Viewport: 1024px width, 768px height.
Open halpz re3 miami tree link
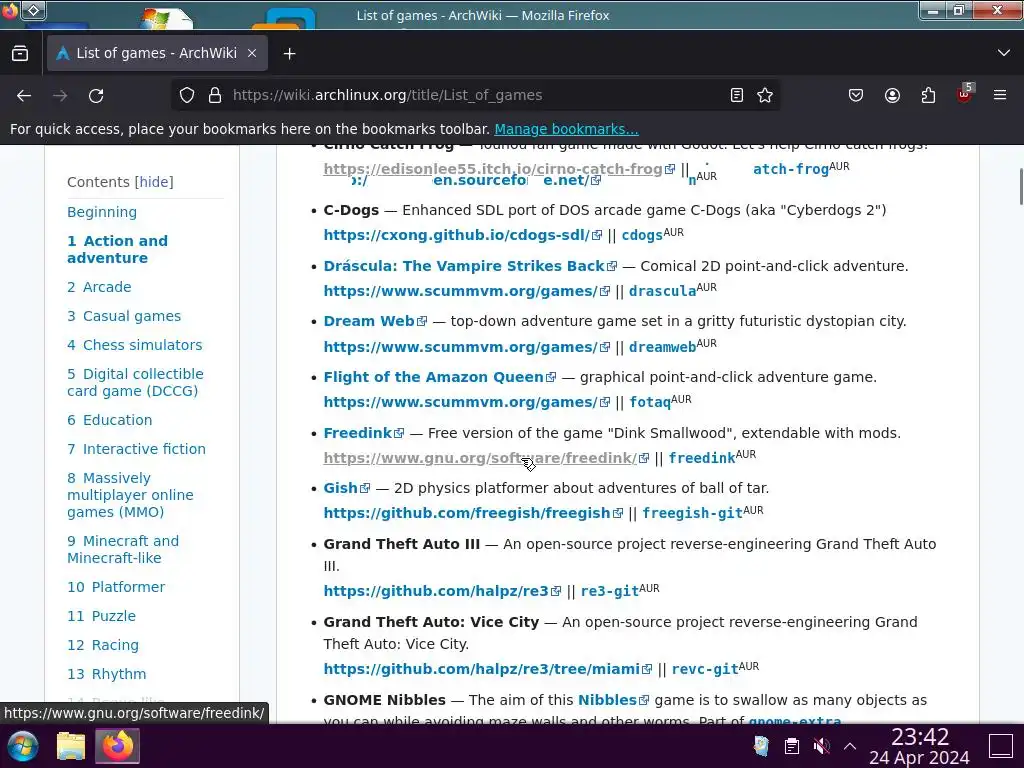[x=487, y=669]
